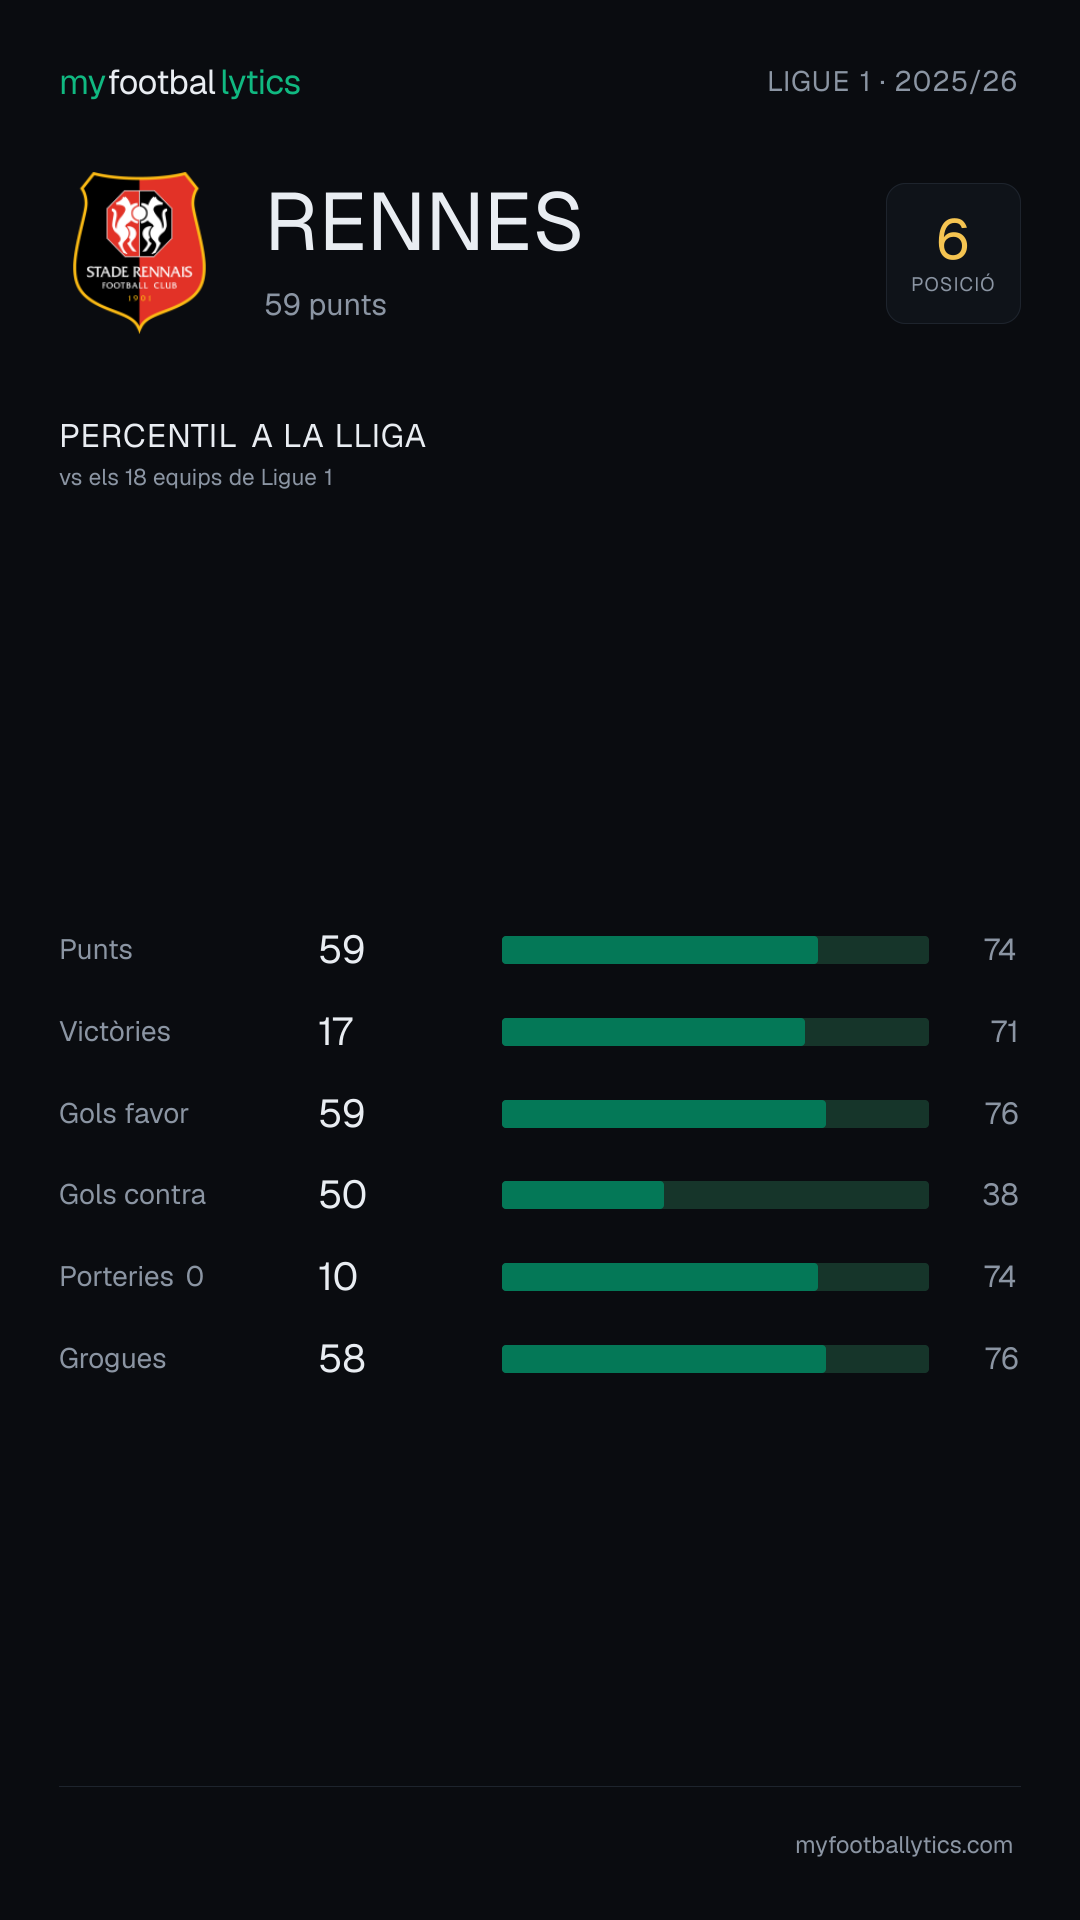Click the Victòries percentile value 71
The image size is (1080, 1920).
pyautogui.click(x=1004, y=1032)
